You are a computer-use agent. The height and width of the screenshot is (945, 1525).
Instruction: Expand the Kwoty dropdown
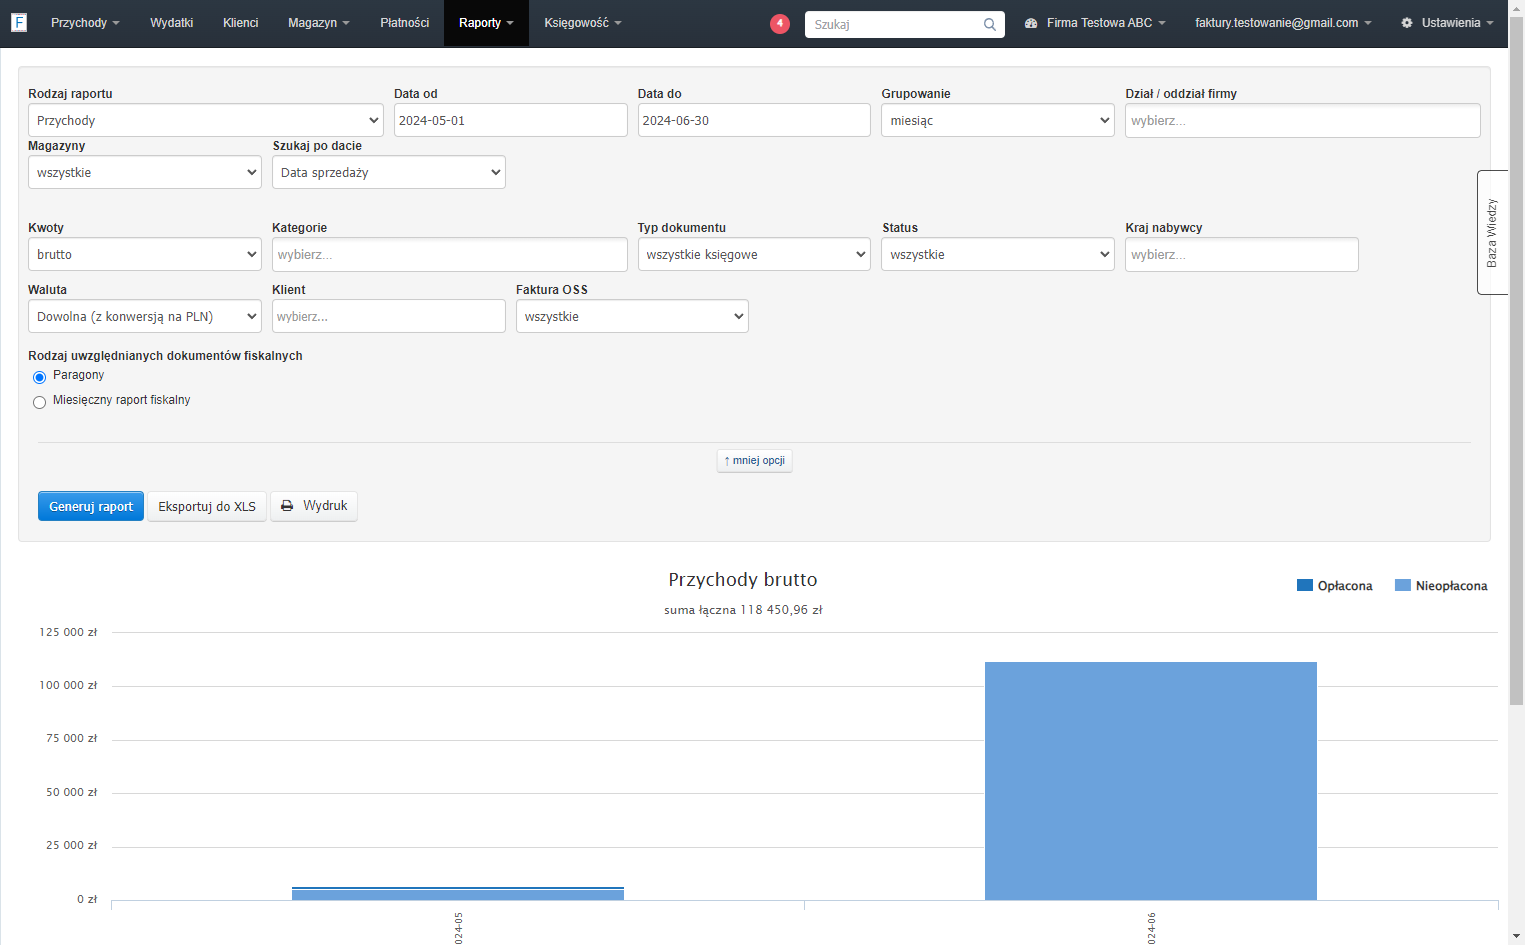(x=145, y=254)
